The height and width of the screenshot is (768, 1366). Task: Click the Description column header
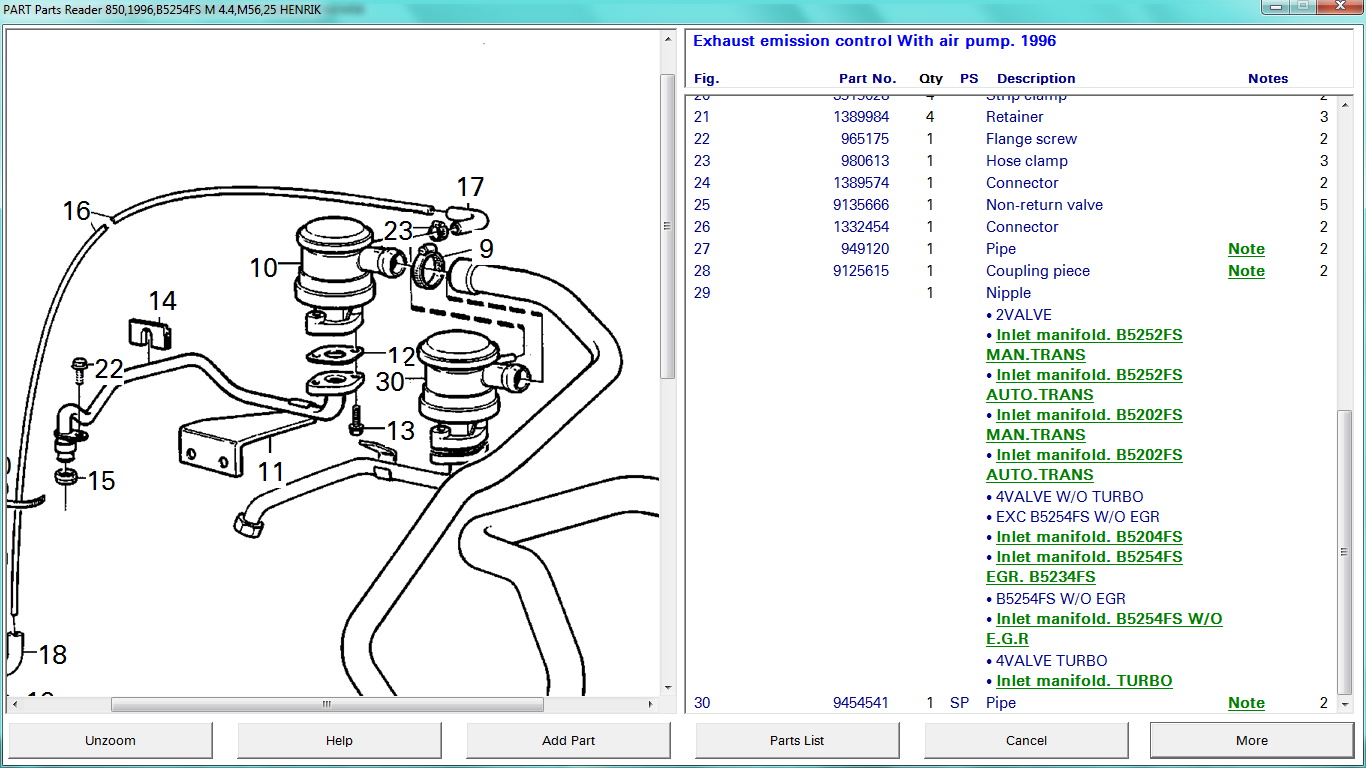pyautogui.click(x=1036, y=78)
